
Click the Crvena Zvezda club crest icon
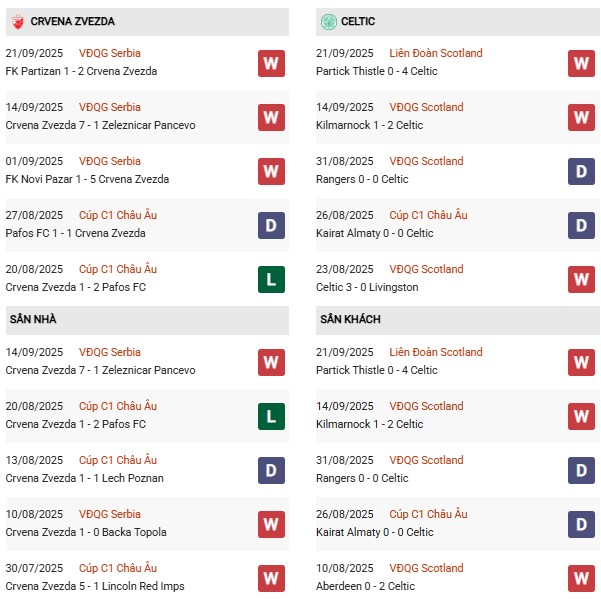pyautogui.click(x=18, y=22)
